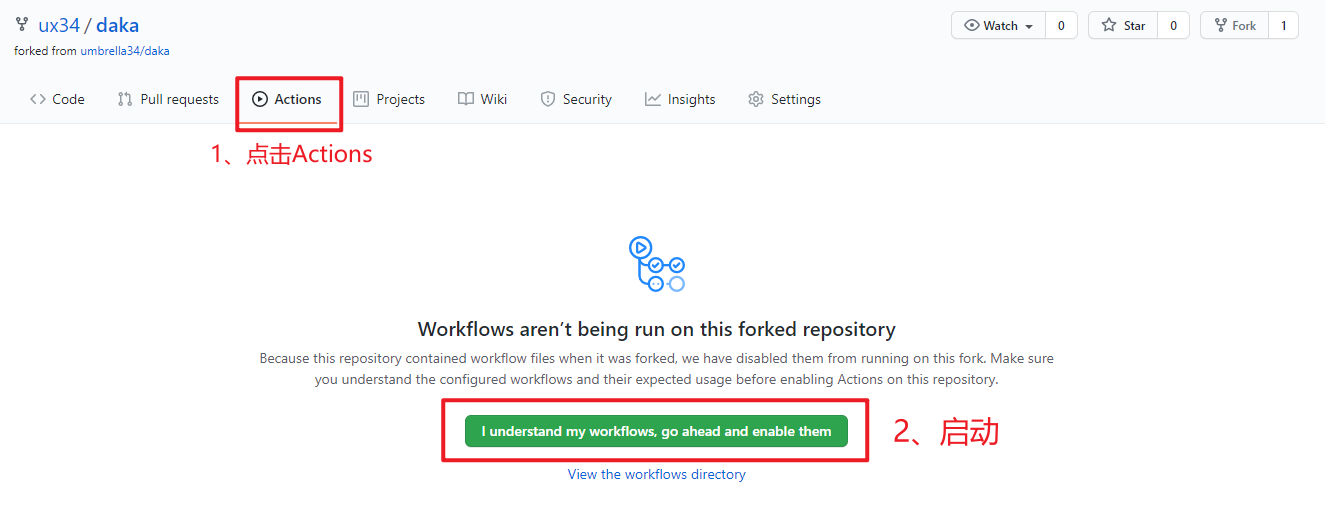Enable workflows with the green button

coord(656,431)
